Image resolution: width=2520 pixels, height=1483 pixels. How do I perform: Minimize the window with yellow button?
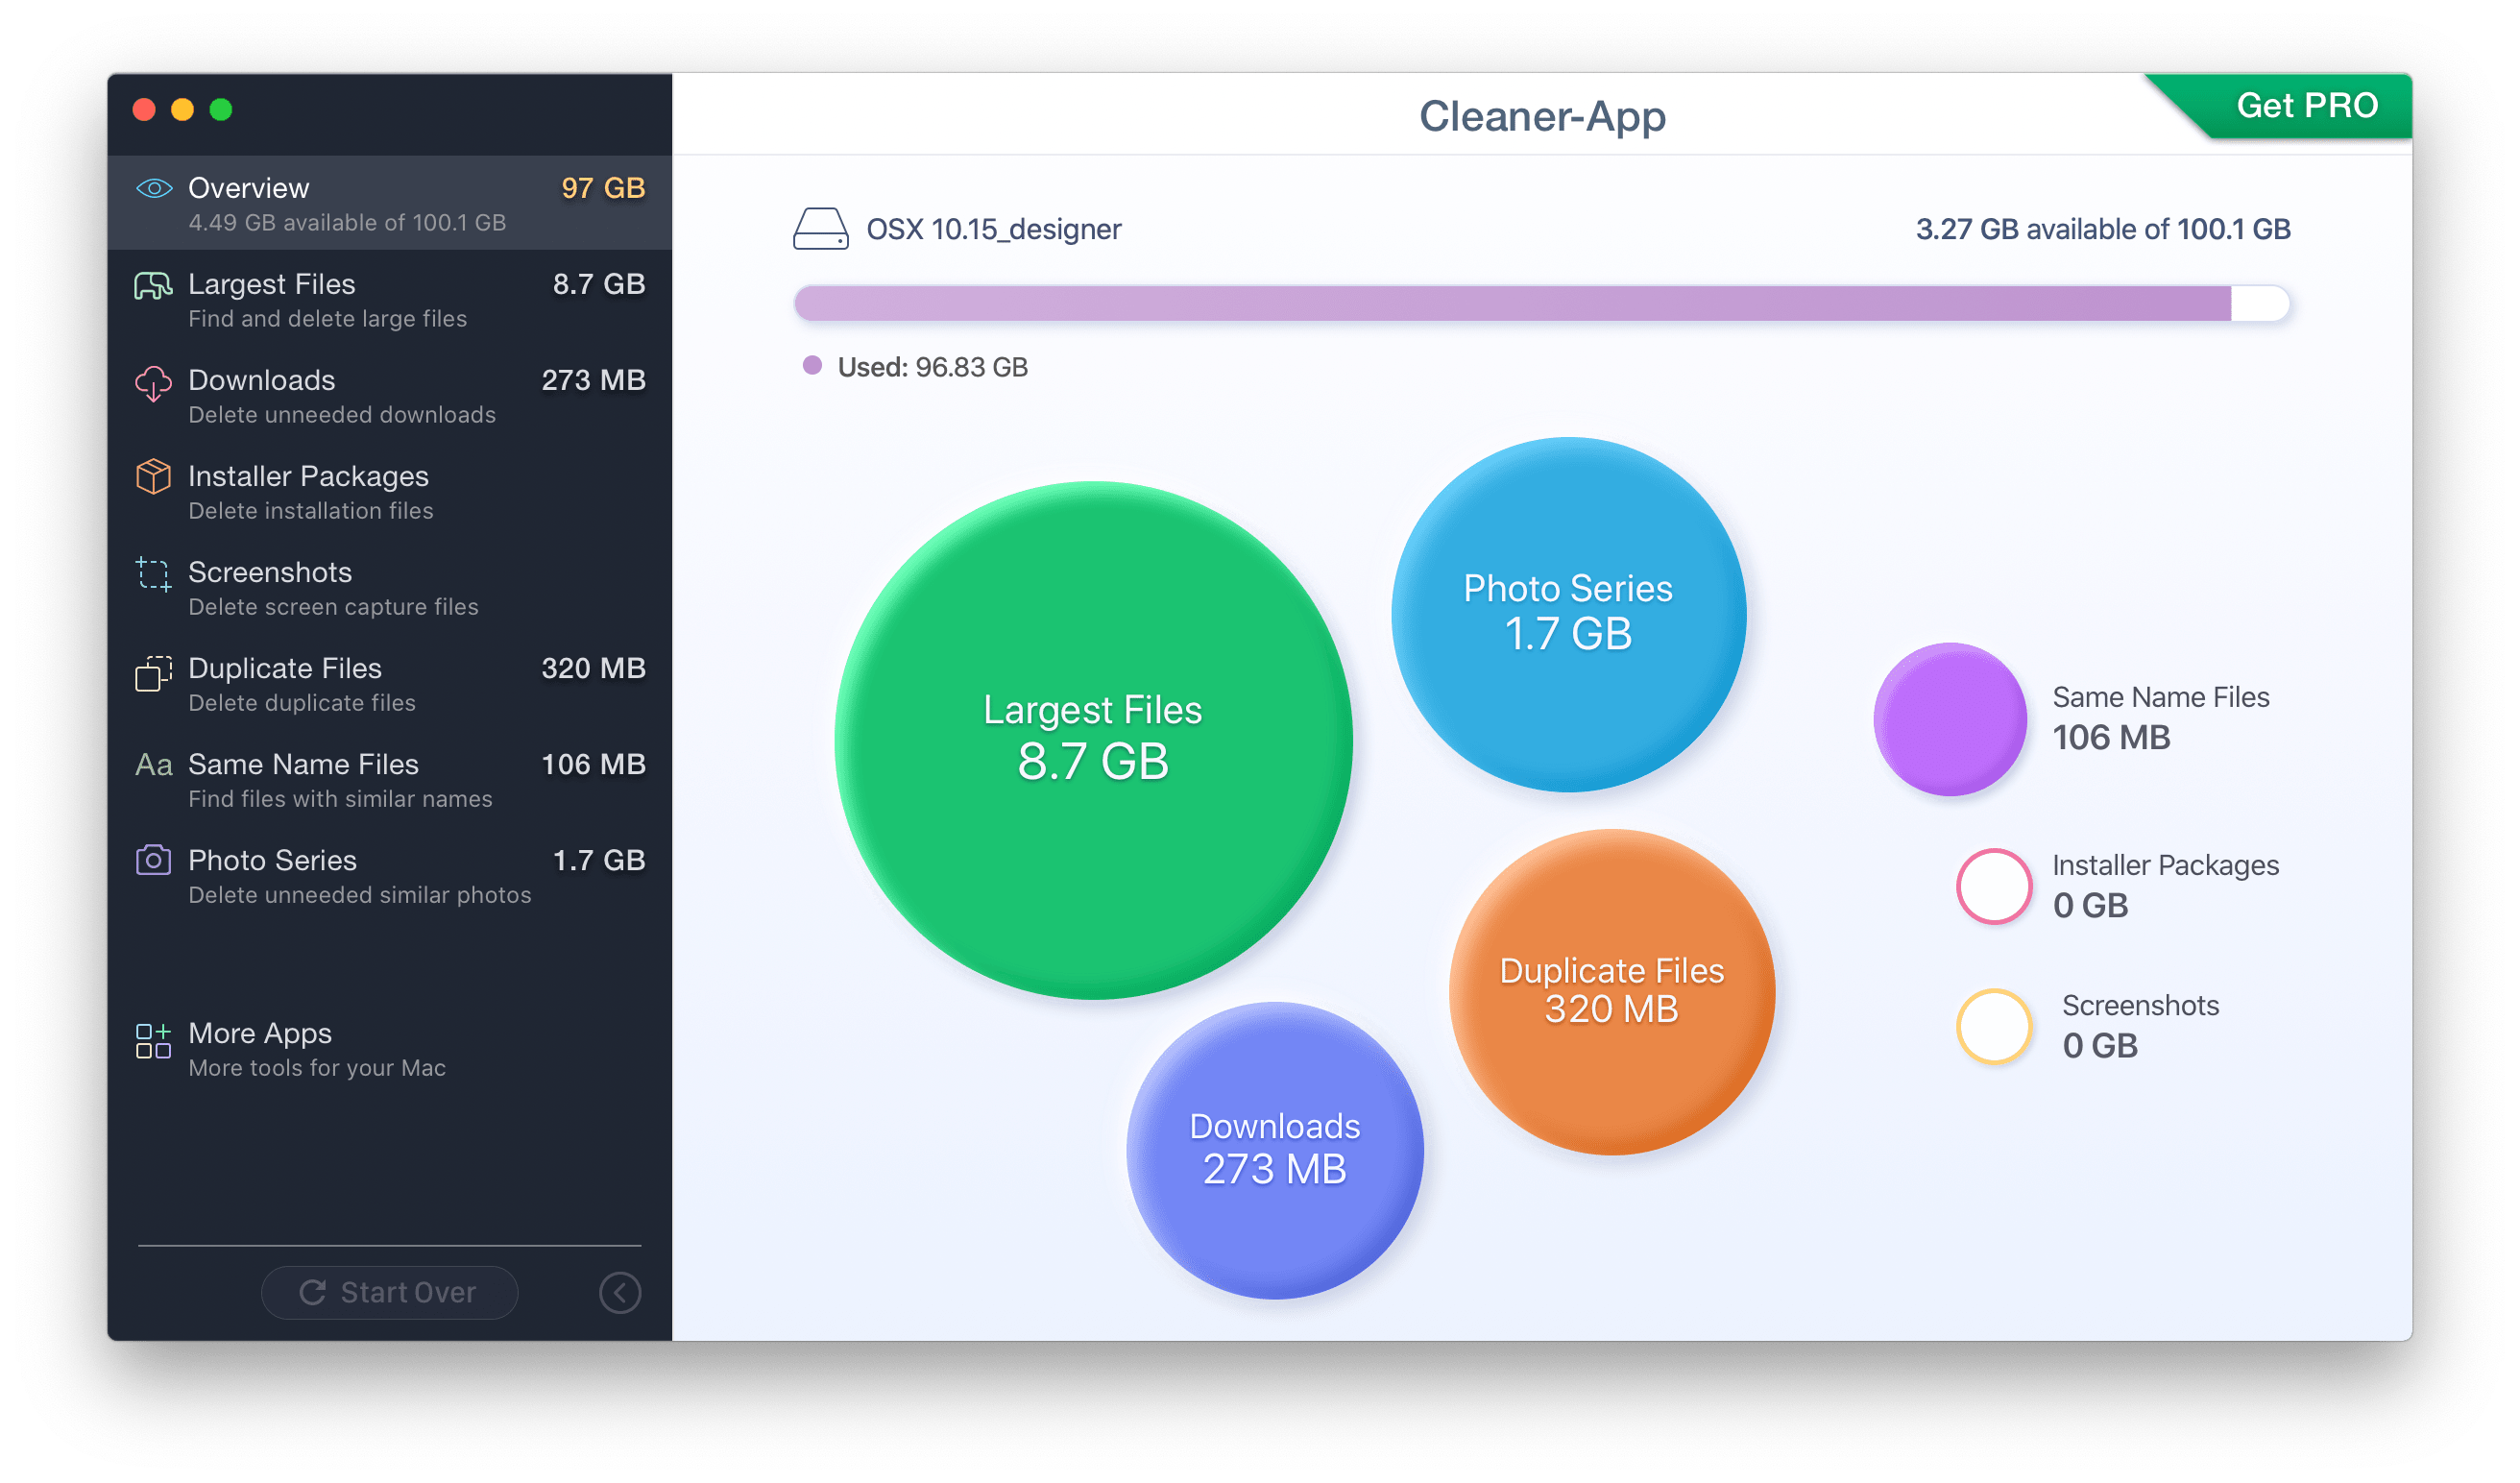(x=182, y=109)
